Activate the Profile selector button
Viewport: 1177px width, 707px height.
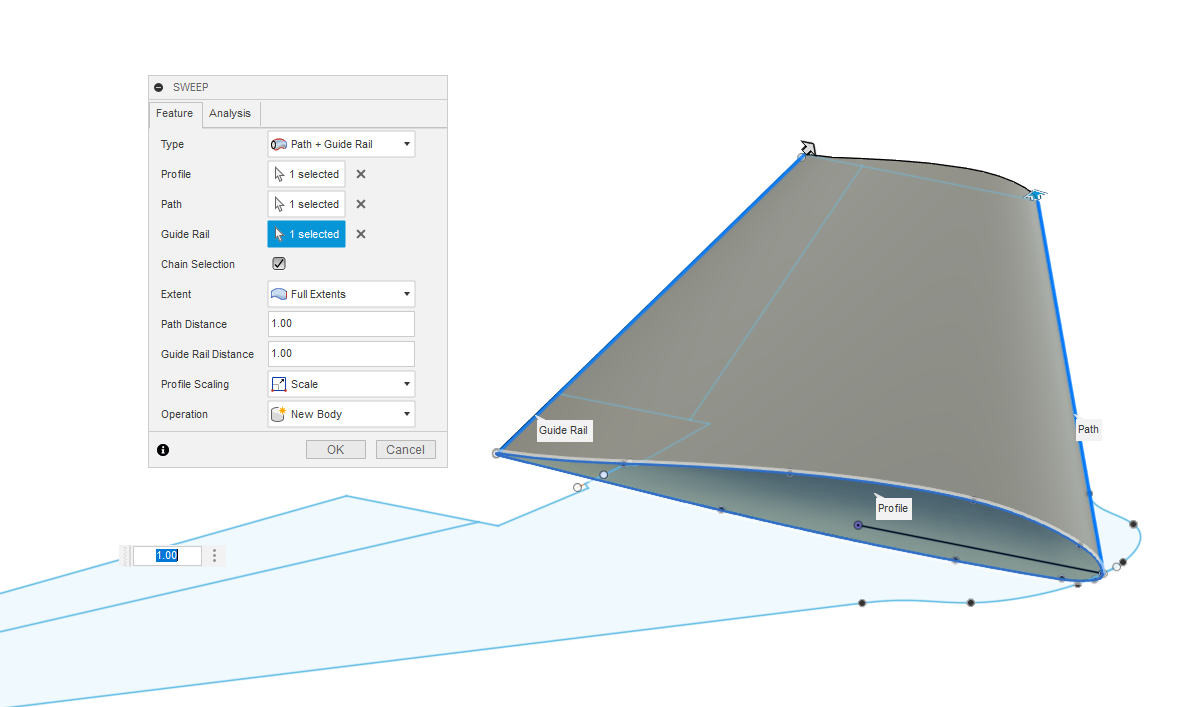(306, 174)
